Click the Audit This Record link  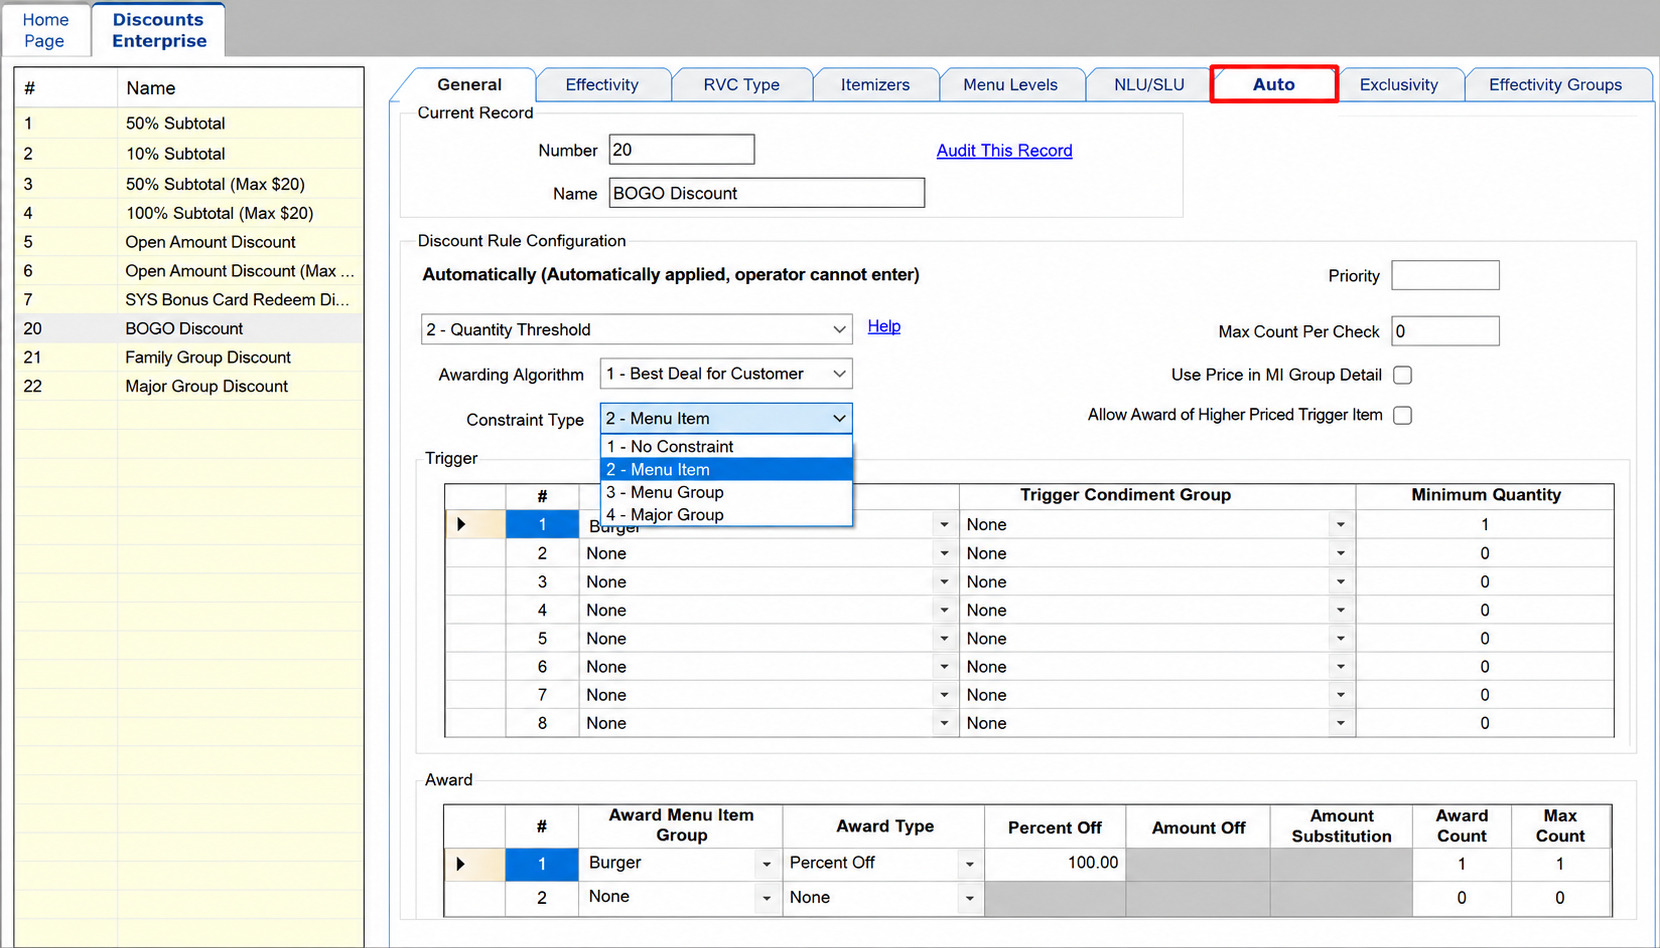click(x=1004, y=150)
